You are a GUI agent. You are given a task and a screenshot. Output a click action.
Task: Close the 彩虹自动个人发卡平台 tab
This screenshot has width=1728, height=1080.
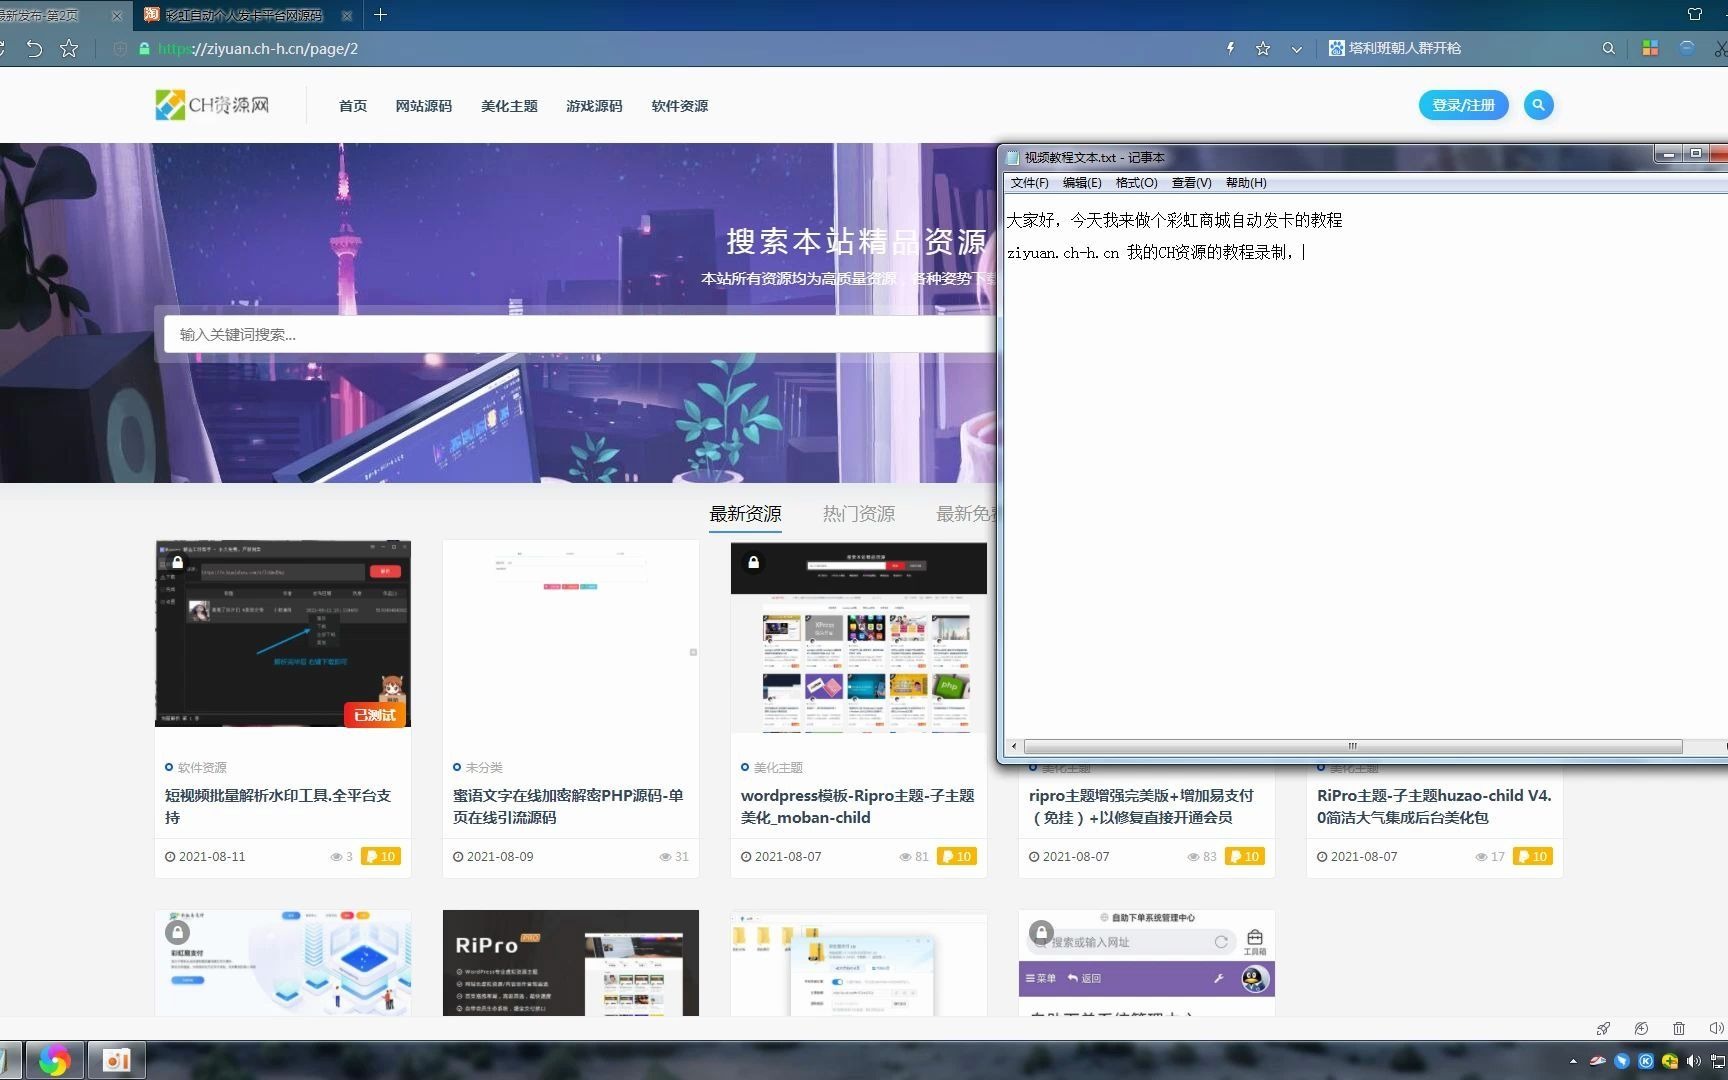tap(347, 15)
